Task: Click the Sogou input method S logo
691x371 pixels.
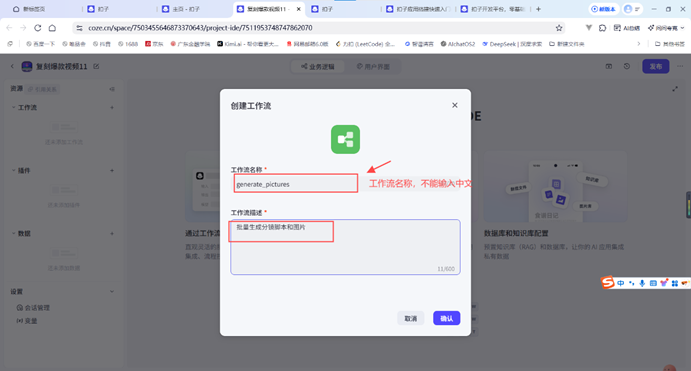Action: (x=608, y=282)
